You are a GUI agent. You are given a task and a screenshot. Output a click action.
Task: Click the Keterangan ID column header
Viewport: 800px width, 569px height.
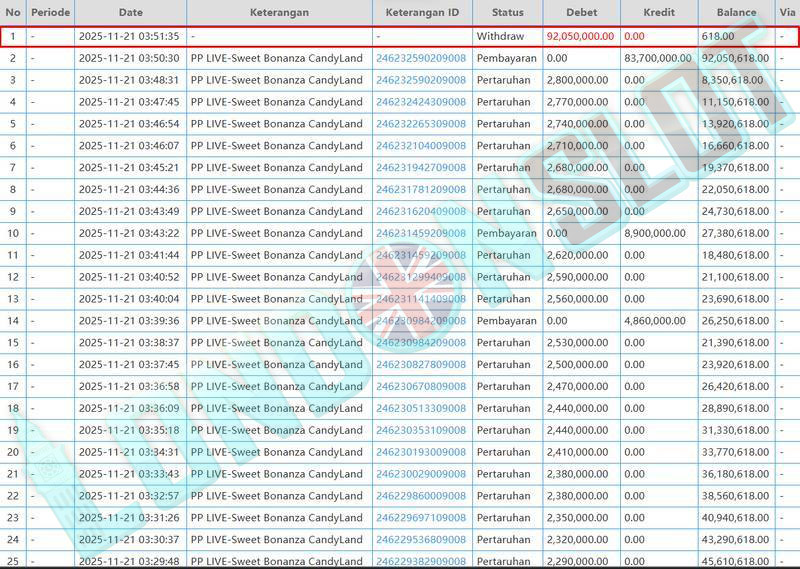point(421,13)
